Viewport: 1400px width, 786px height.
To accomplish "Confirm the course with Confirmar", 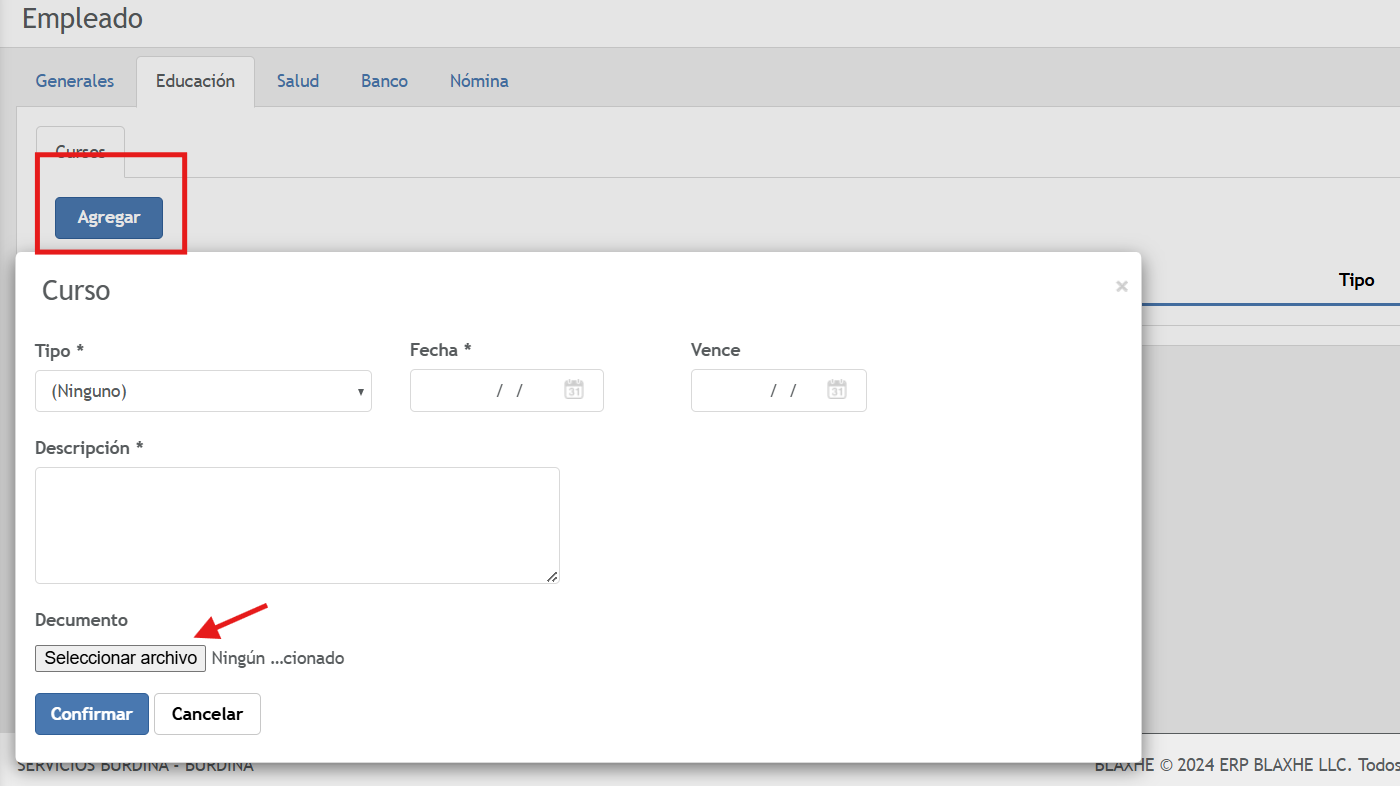I will [x=92, y=714].
